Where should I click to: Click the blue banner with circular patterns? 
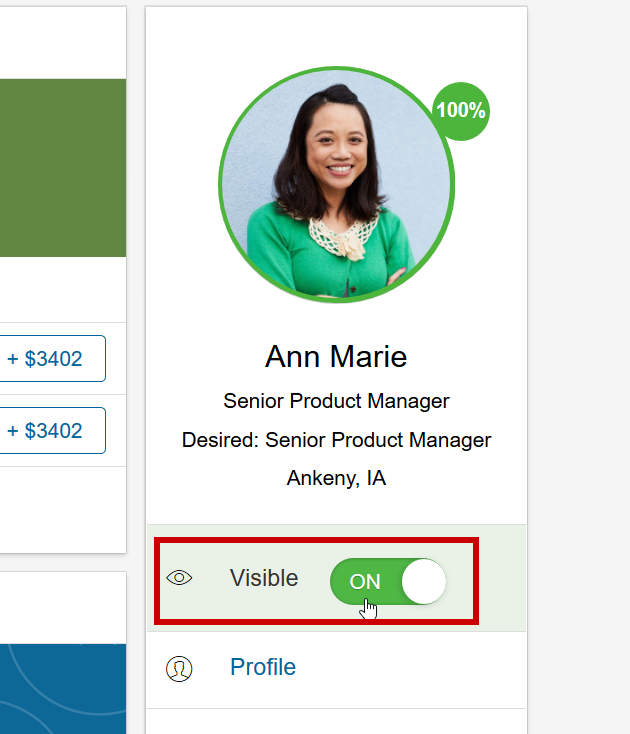click(x=63, y=689)
